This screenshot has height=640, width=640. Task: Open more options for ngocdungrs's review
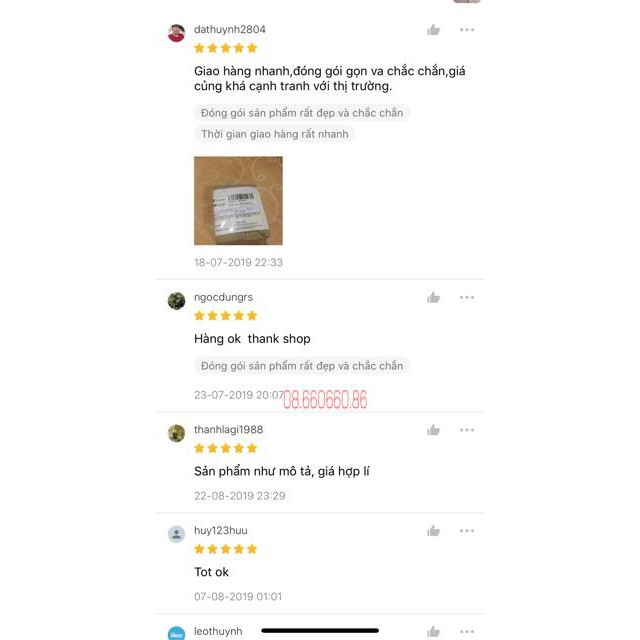pyautogui.click(x=467, y=298)
